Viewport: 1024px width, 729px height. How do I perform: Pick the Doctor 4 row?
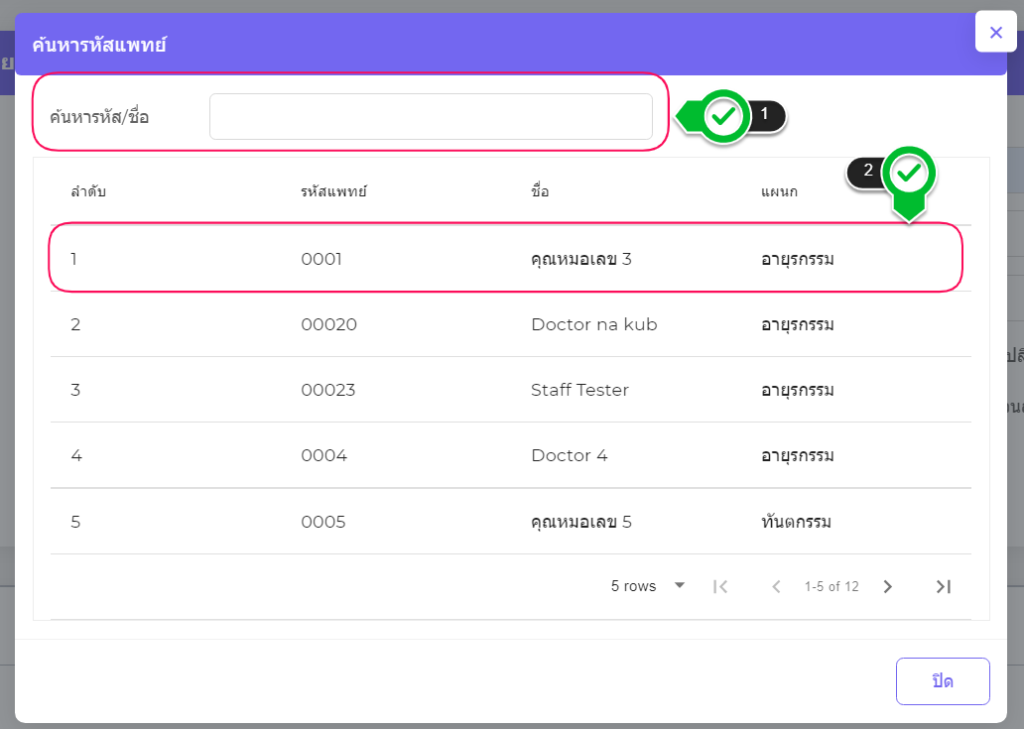[568, 456]
